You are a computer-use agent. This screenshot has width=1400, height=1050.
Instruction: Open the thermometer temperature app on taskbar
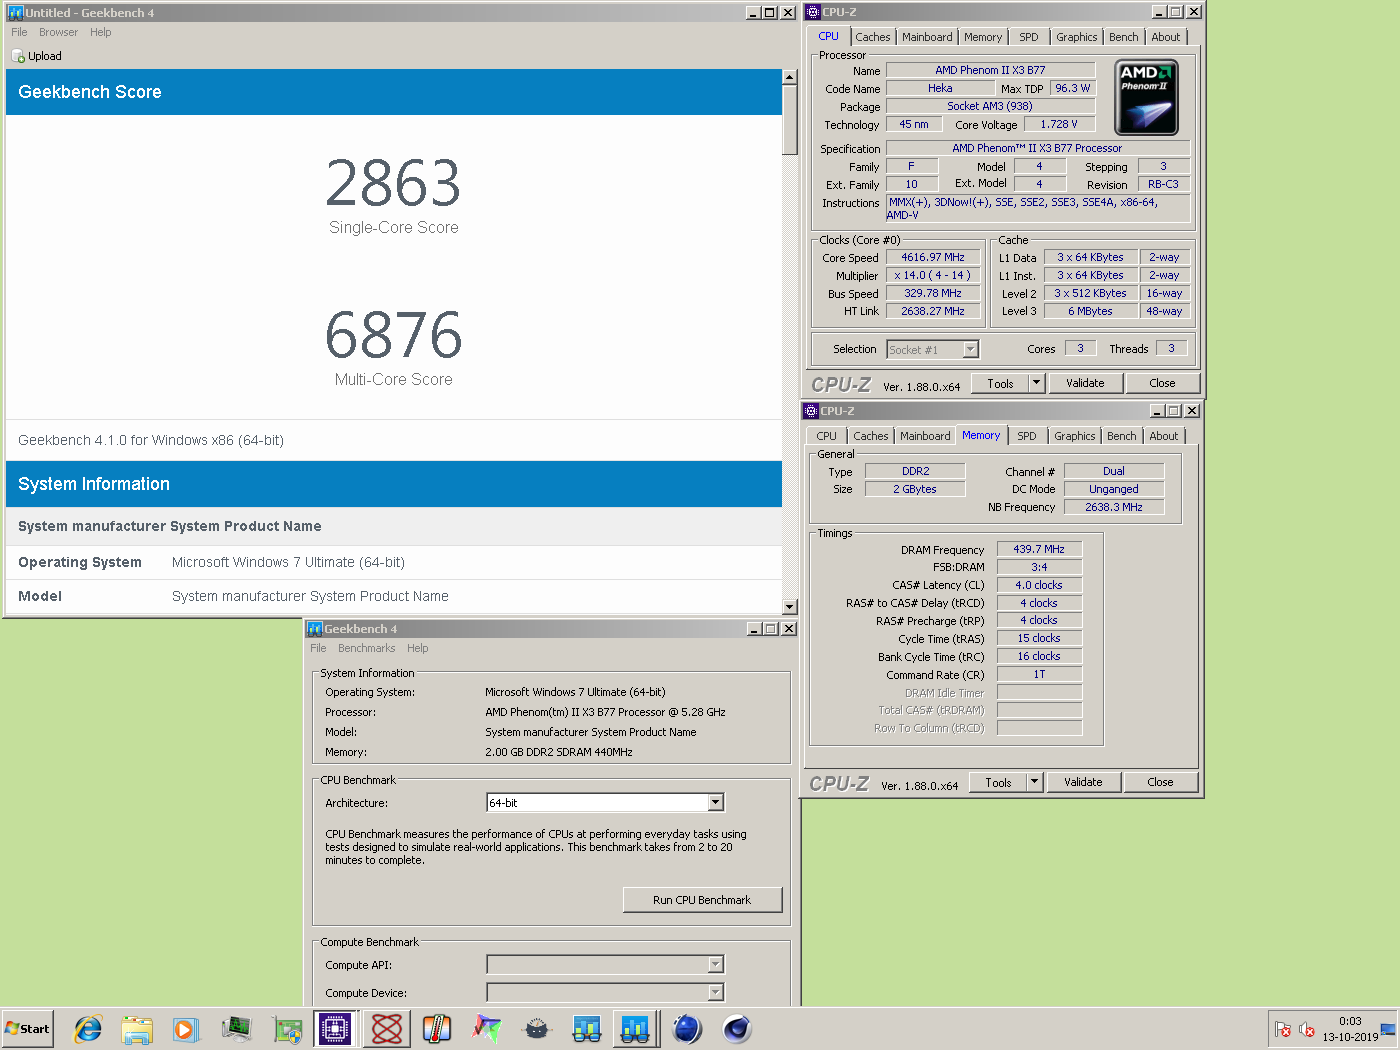click(437, 1028)
